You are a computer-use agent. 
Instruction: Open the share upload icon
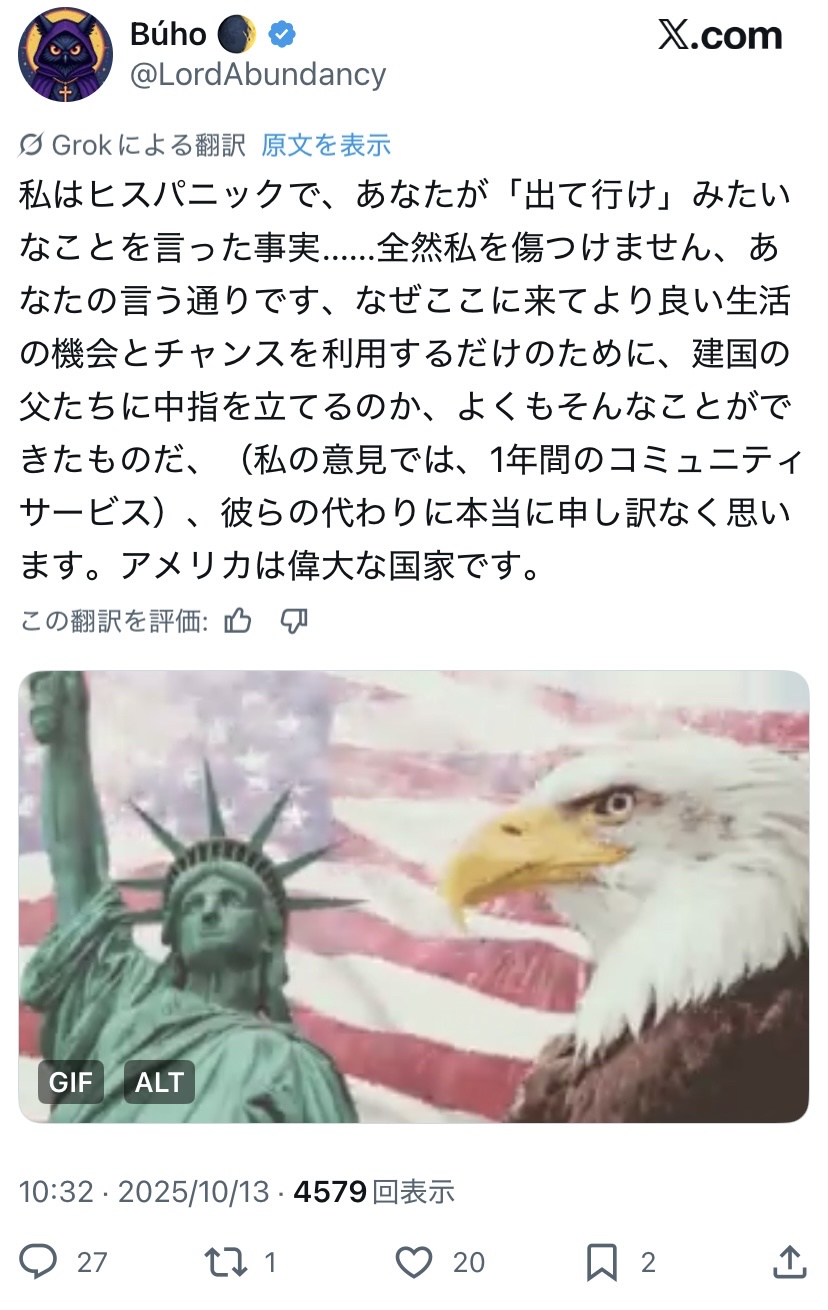788,1261
